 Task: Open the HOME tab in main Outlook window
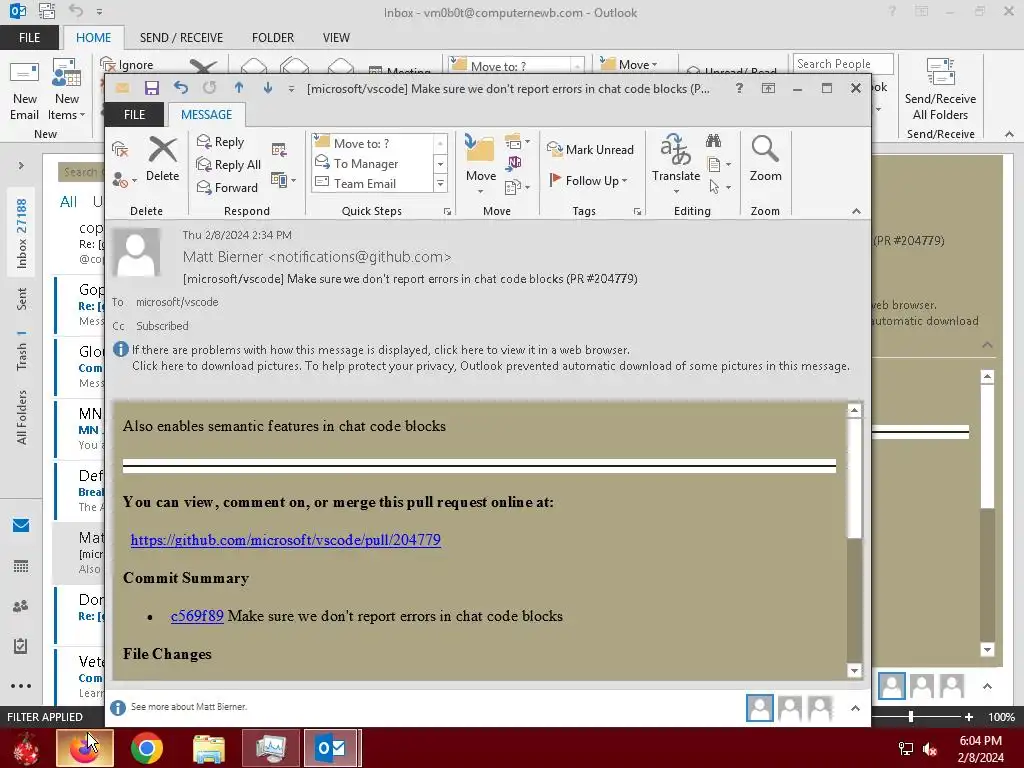click(93, 38)
